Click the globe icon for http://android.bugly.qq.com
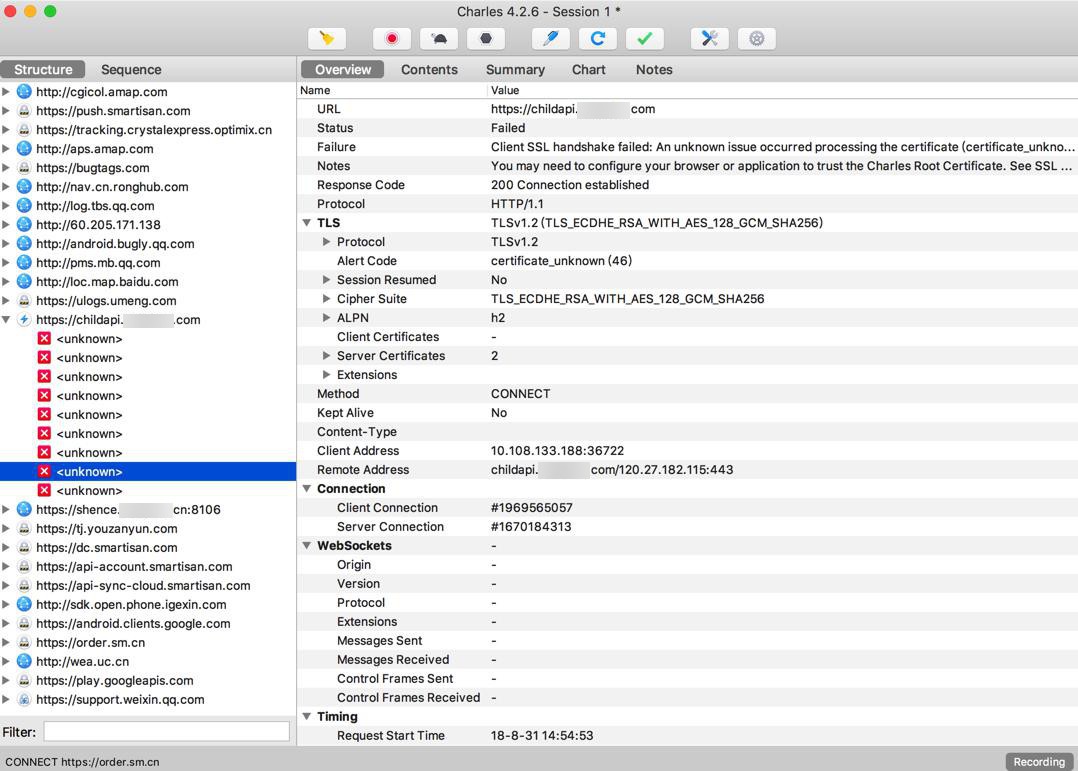 click(24, 243)
